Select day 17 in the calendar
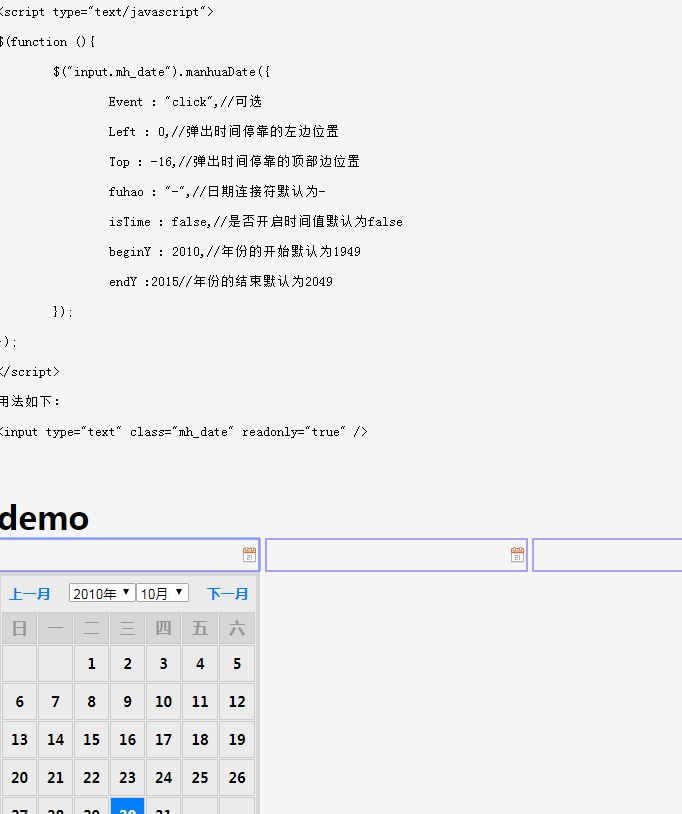 pos(163,739)
